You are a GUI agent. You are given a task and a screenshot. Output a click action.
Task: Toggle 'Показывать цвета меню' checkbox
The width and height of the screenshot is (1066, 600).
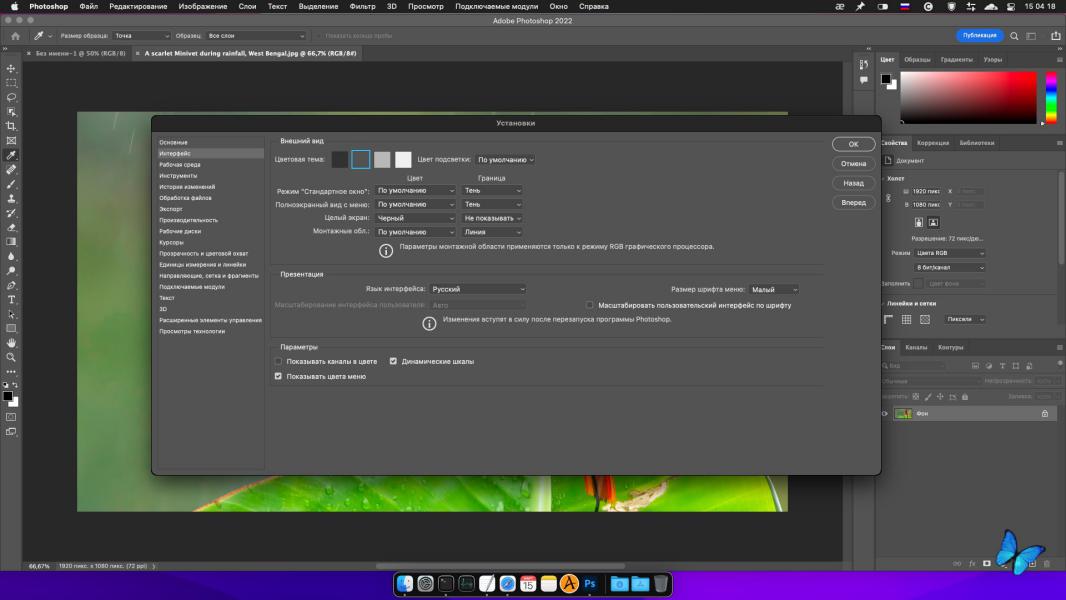point(279,376)
